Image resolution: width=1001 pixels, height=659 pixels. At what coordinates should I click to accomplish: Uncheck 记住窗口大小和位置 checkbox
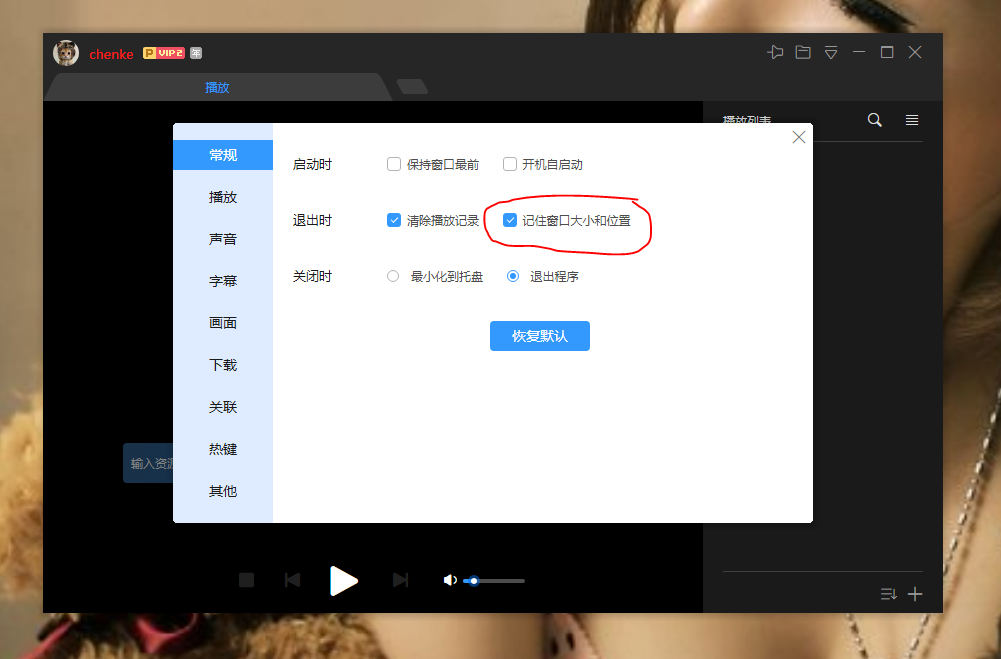[x=510, y=220]
